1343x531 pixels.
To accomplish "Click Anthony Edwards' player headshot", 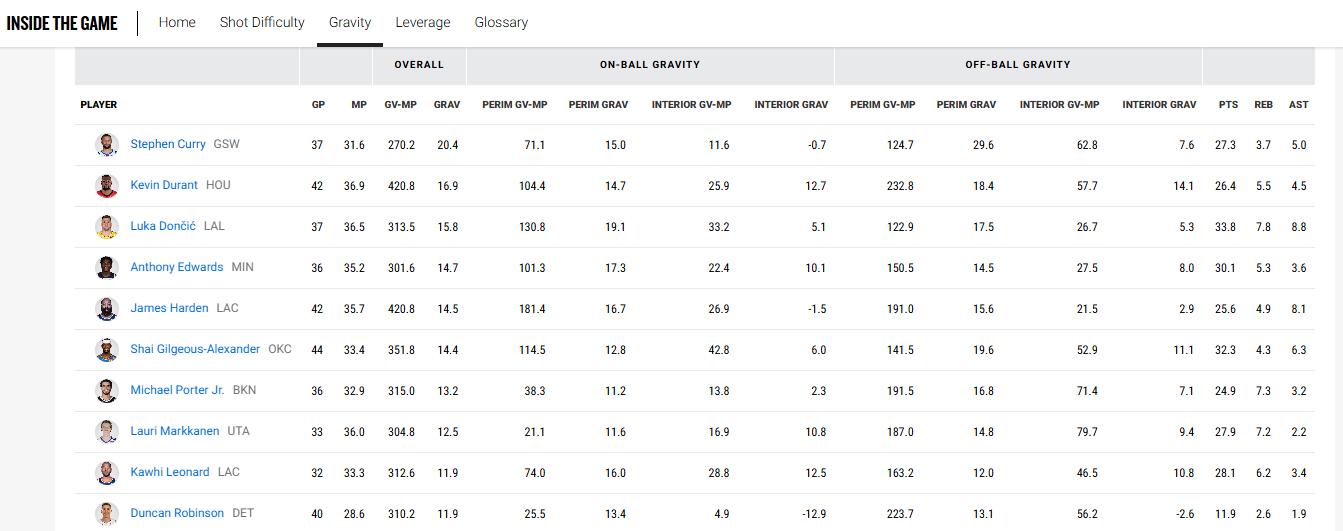I will (107, 268).
